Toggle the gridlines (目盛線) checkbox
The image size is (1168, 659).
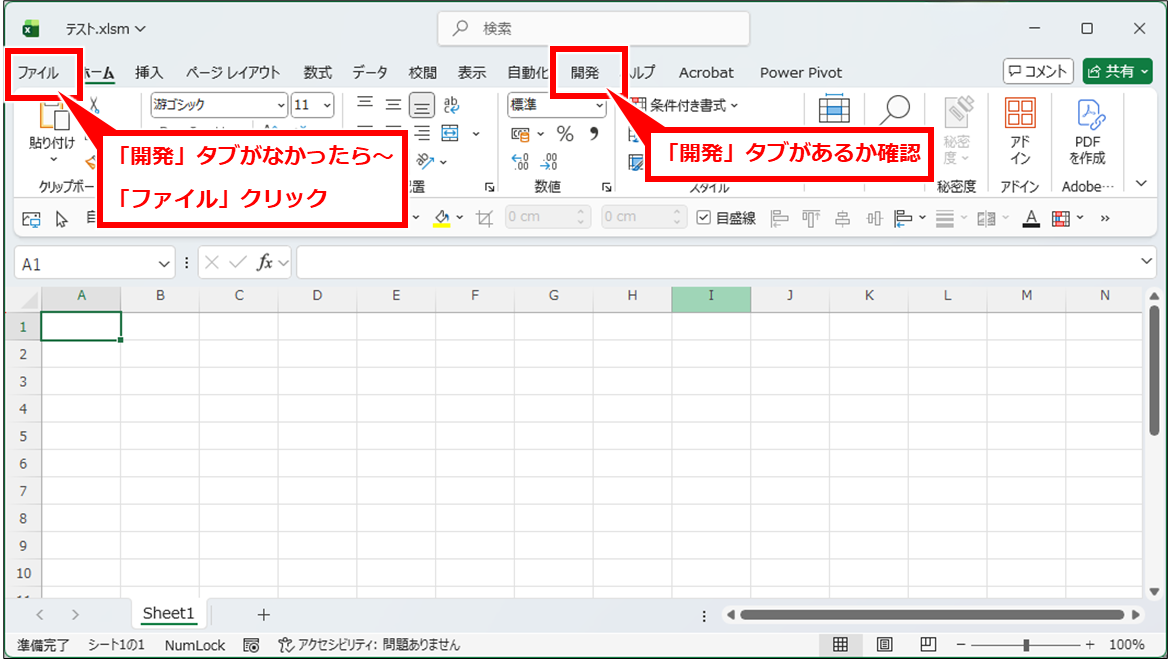click(704, 218)
